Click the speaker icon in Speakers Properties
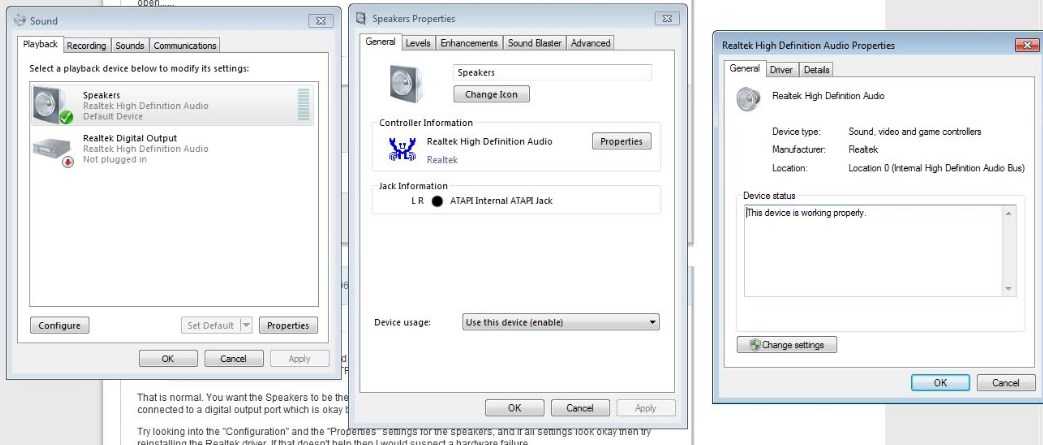The image size is (1043, 445). point(406,84)
